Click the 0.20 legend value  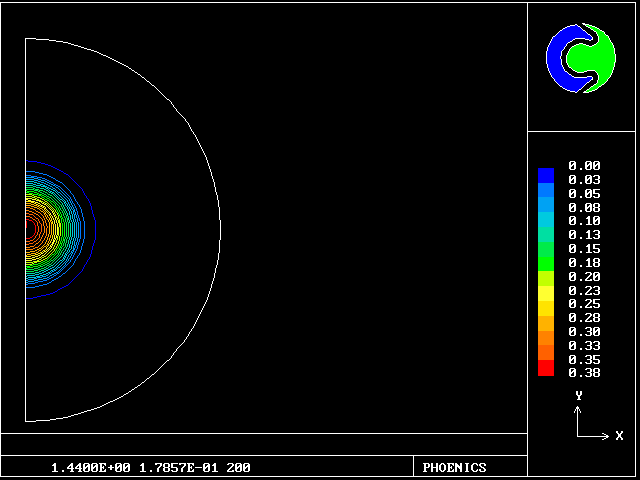click(584, 276)
